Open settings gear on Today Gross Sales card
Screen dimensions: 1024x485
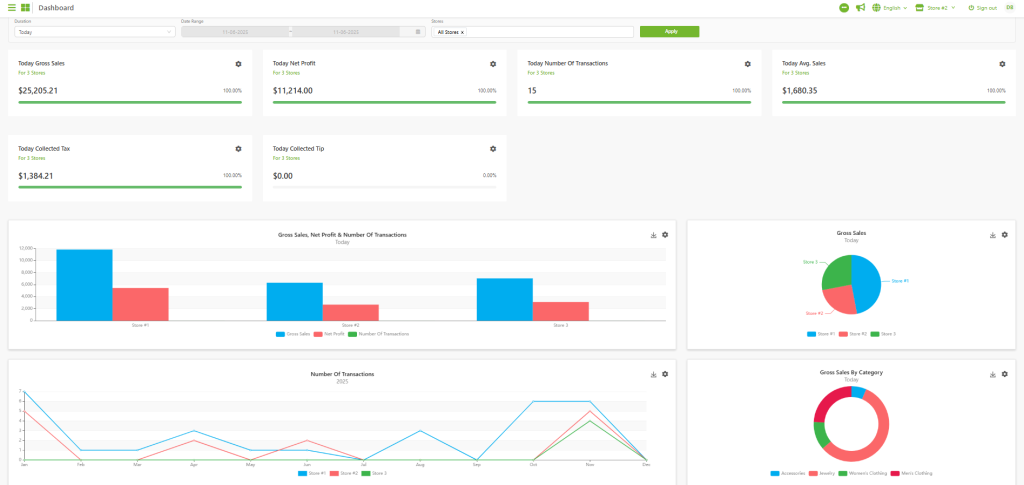click(x=238, y=64)
